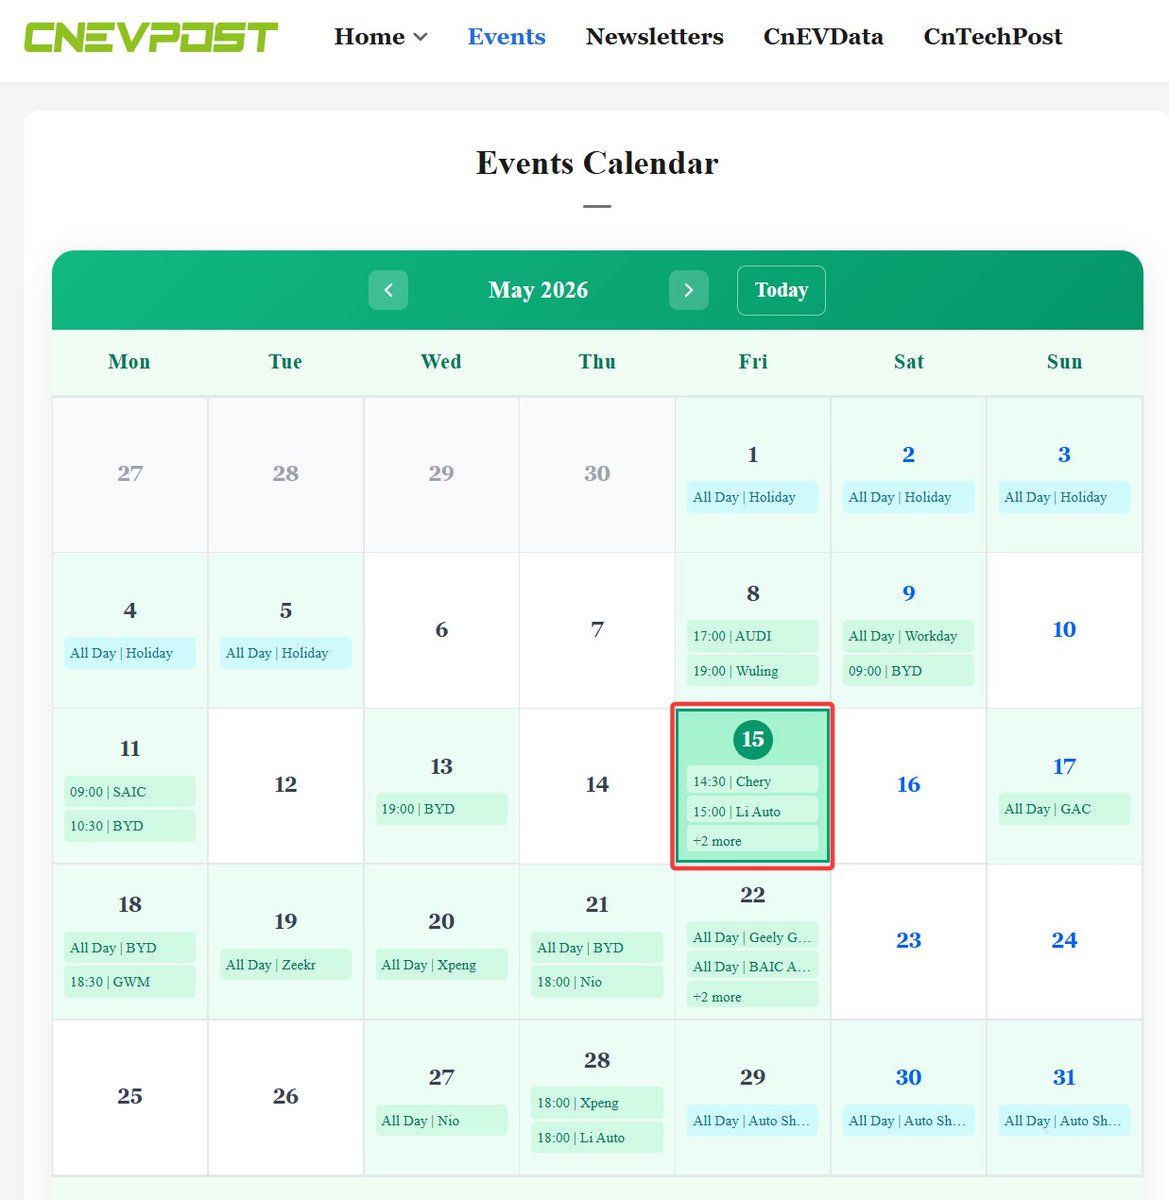The width and height of the screenshot is (1169, 1200).
Task: Expand the Home menu chevron
Action: 420,37
